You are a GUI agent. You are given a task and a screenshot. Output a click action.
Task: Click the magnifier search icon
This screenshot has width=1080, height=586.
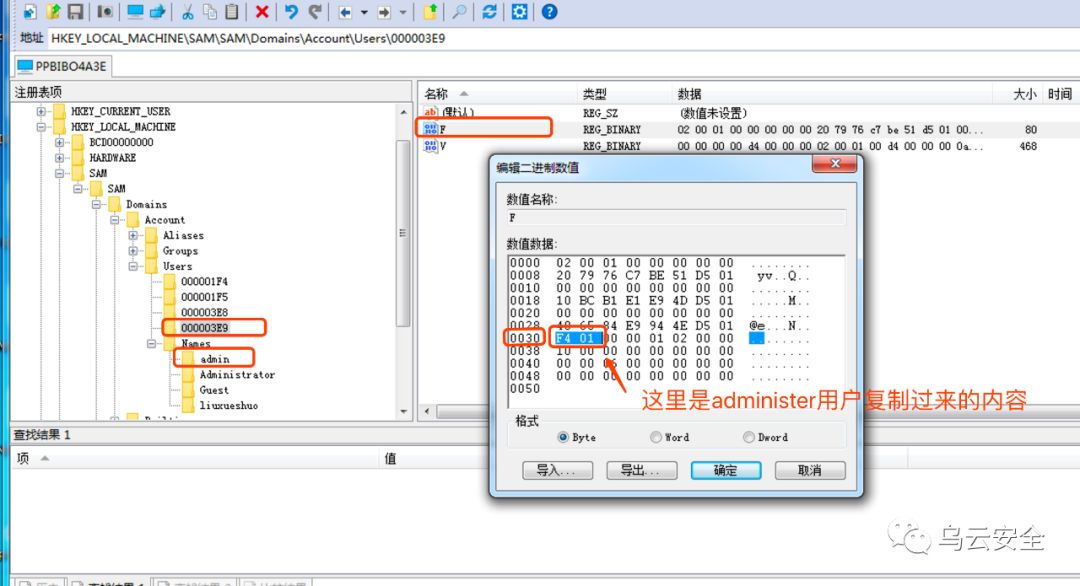coord(459,12)
